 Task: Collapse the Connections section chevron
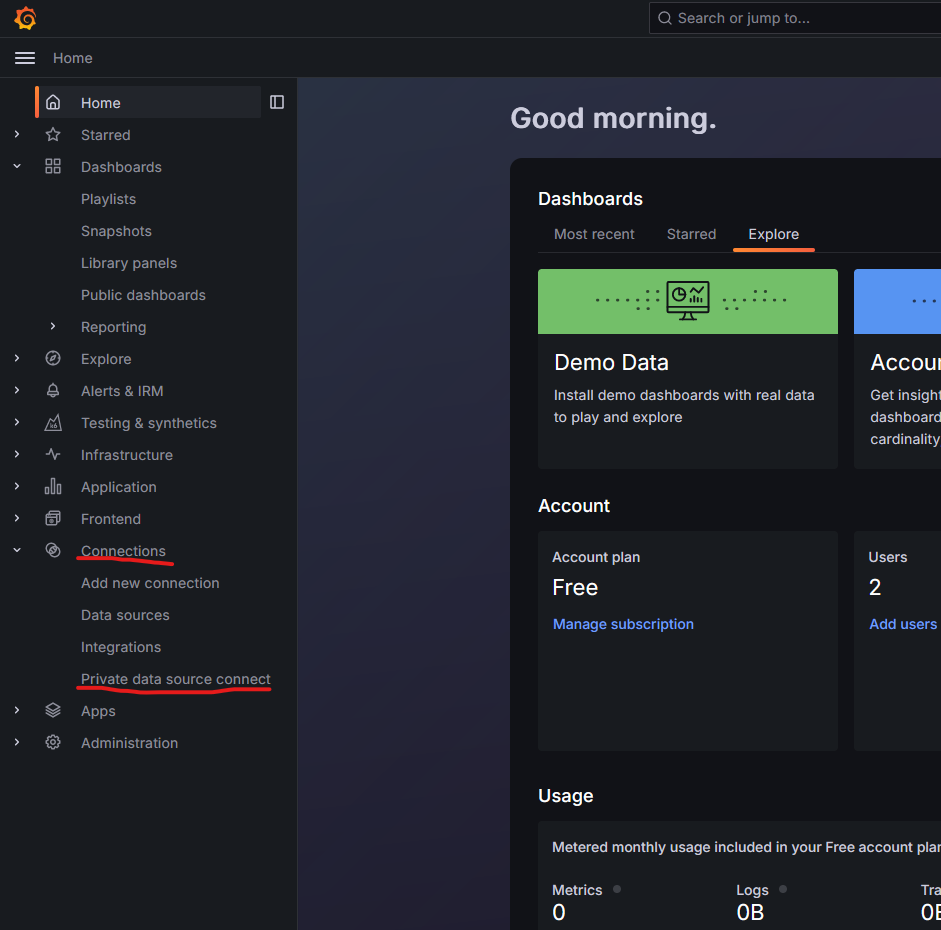click(x=17, y=550)
